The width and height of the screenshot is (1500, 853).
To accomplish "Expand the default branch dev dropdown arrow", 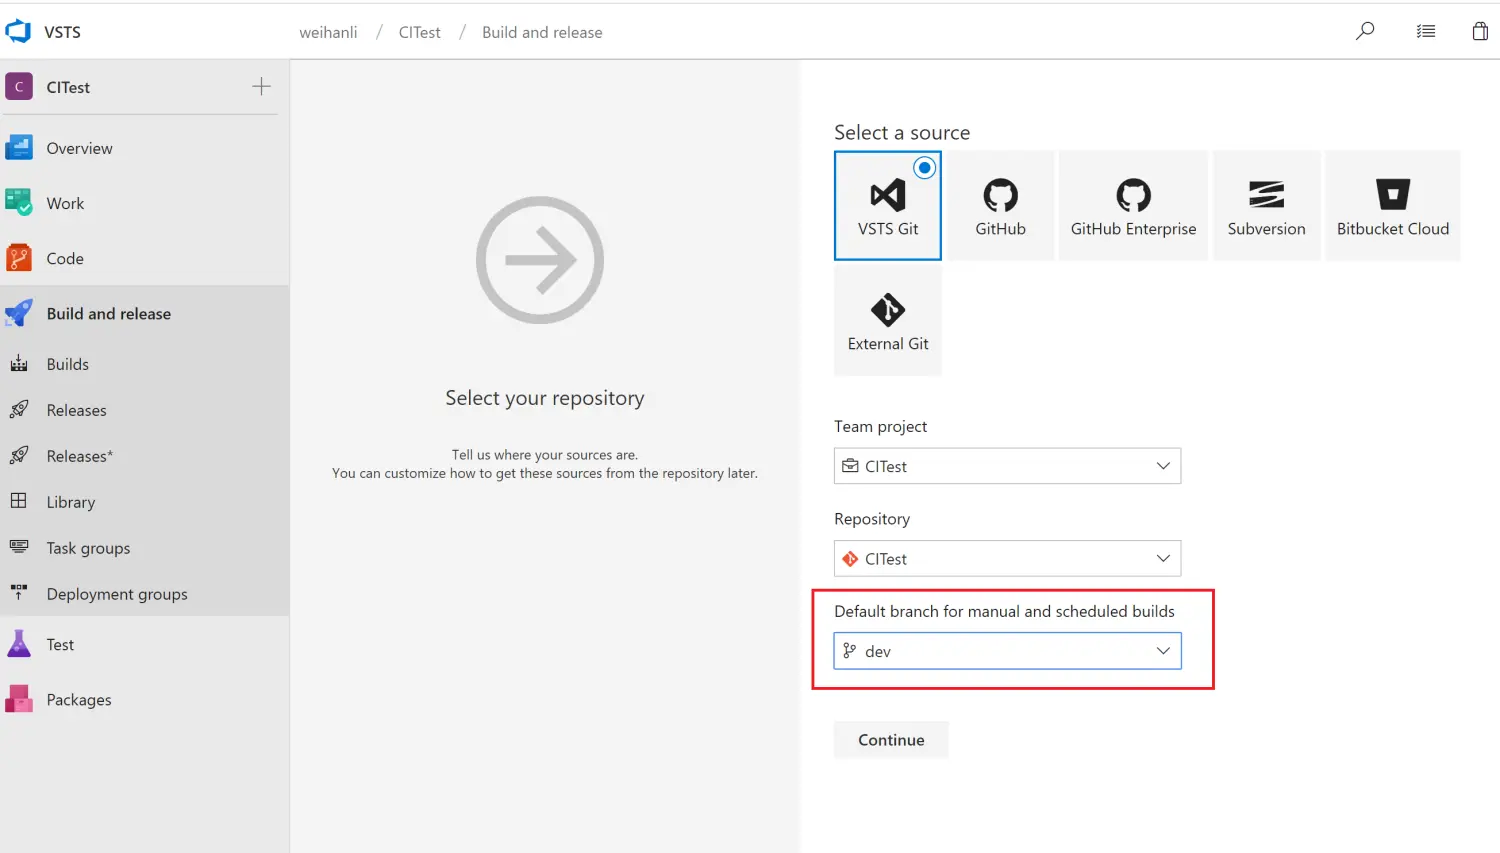I will (x=1163, y=651).
